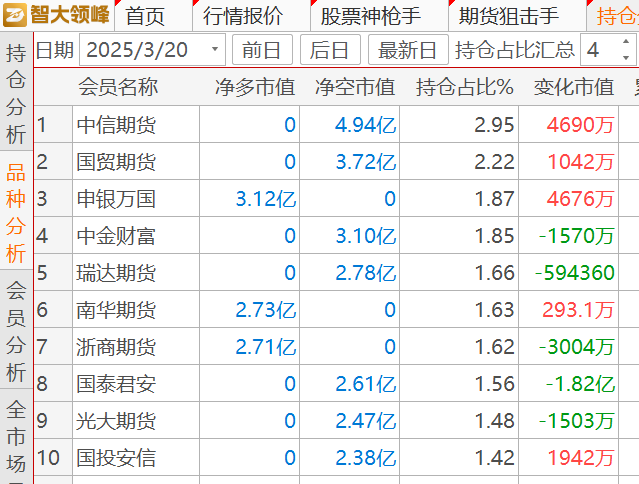The image size is (639, 484).
Task: Click the -3004万 change value
Action: pyautogui.click(x=576, y=347)
